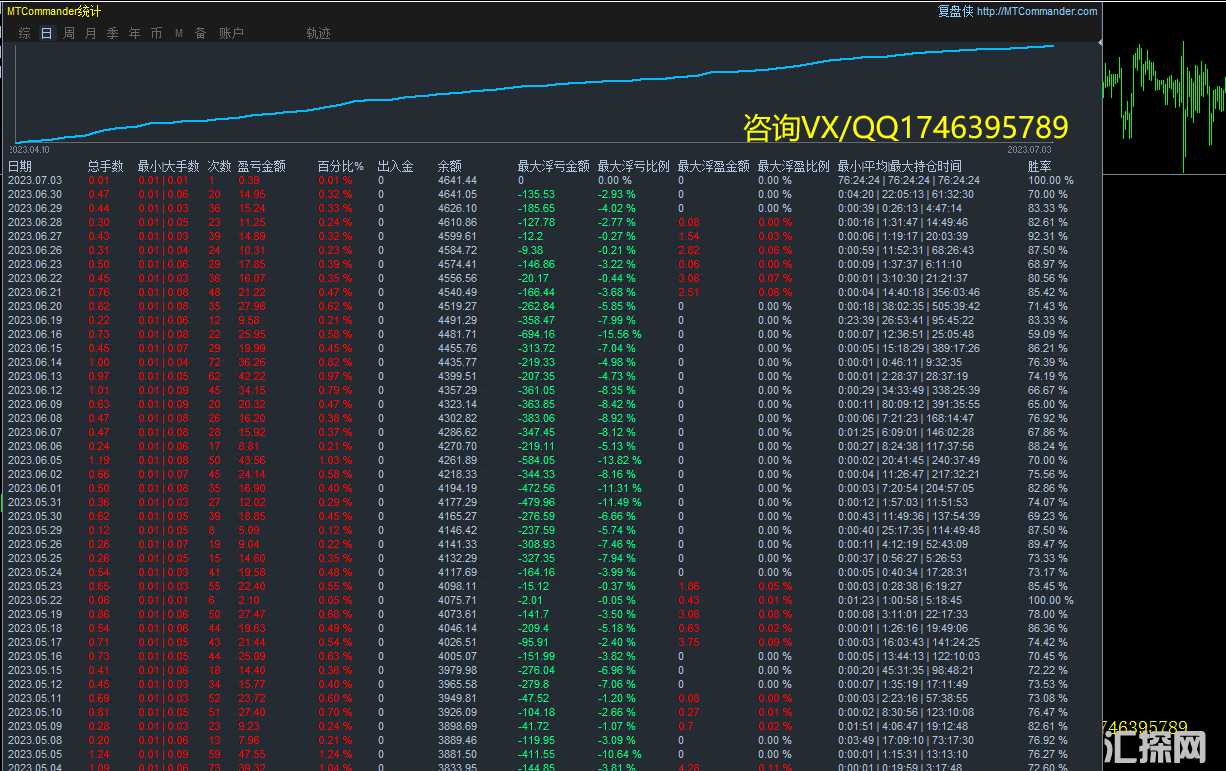Viewport: 1226px width, 771px height.
Task: Show the 轨迹 trajectory view
Action: (x=318, y=33)
